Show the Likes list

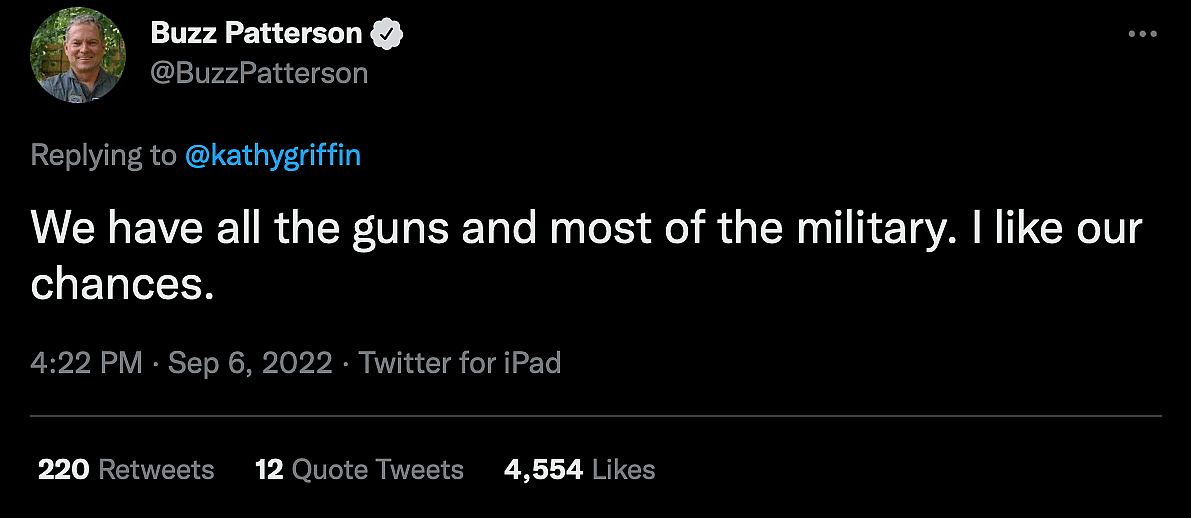click(x=624, y=469)
